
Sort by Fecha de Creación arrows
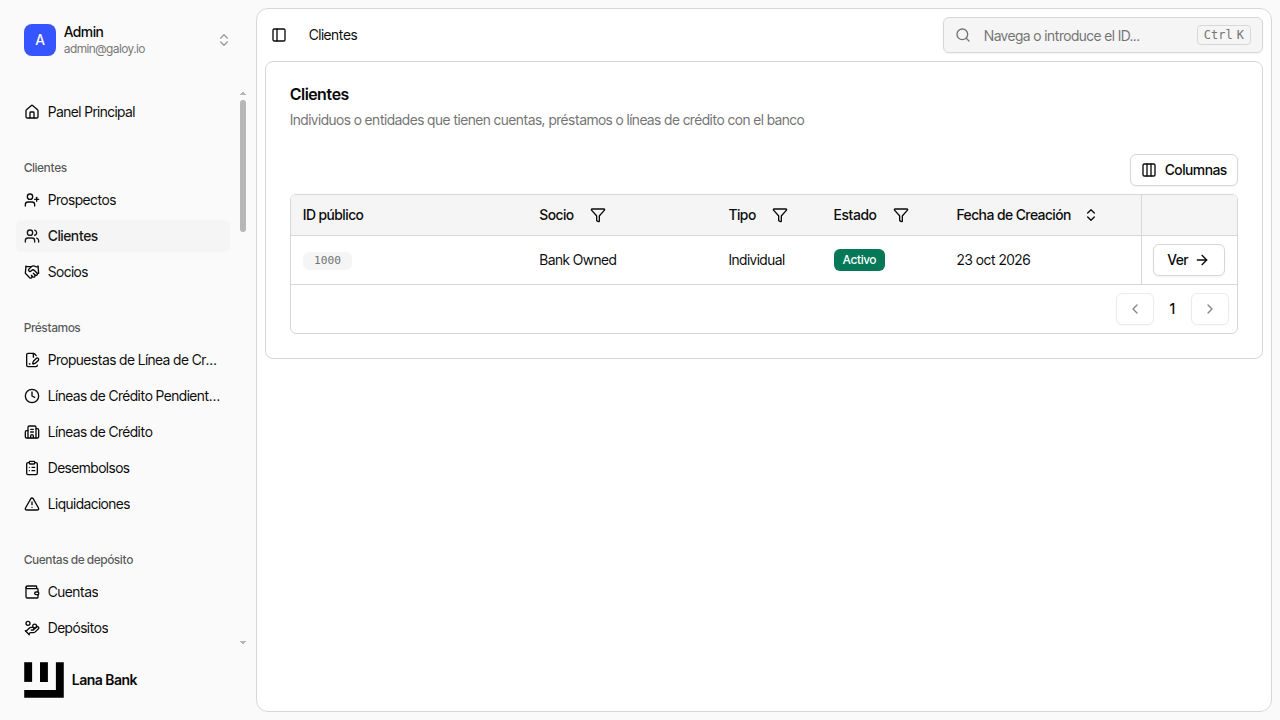[x=1091, y=215]
